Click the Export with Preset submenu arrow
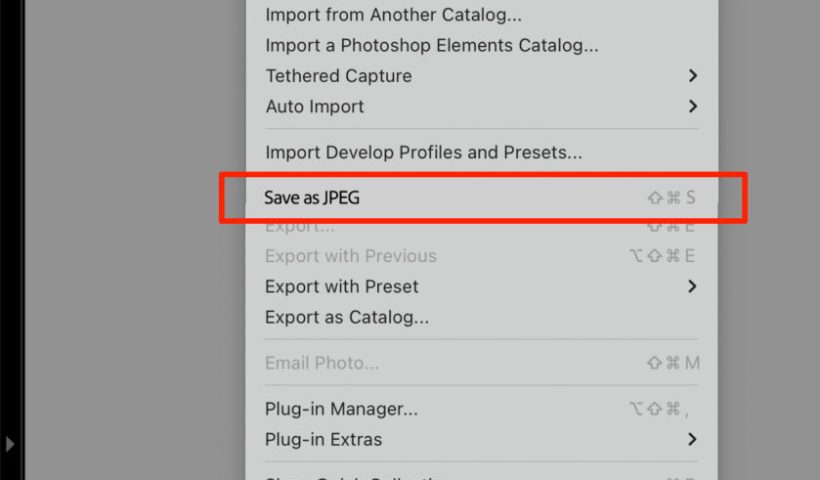Image resolution: width=820 pixels, height=480 pixels. point(693,287)
